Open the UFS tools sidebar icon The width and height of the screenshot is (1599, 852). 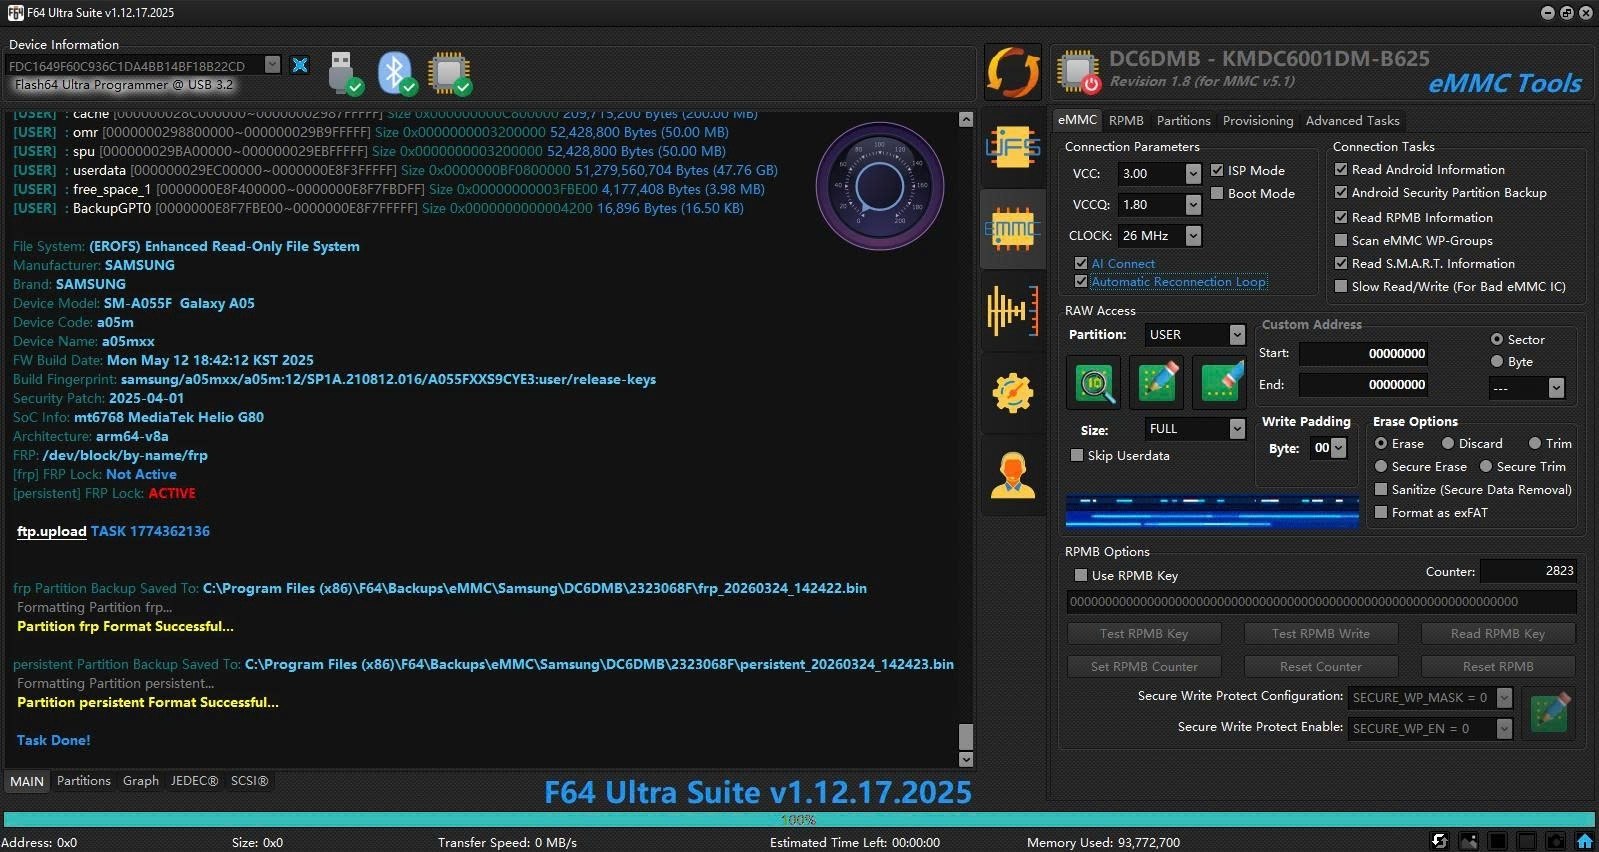point(1013,148)
